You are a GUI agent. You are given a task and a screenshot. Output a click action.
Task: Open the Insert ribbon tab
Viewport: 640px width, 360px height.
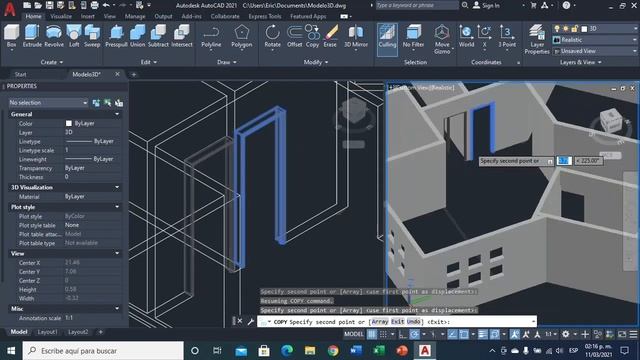pos(87,16)
